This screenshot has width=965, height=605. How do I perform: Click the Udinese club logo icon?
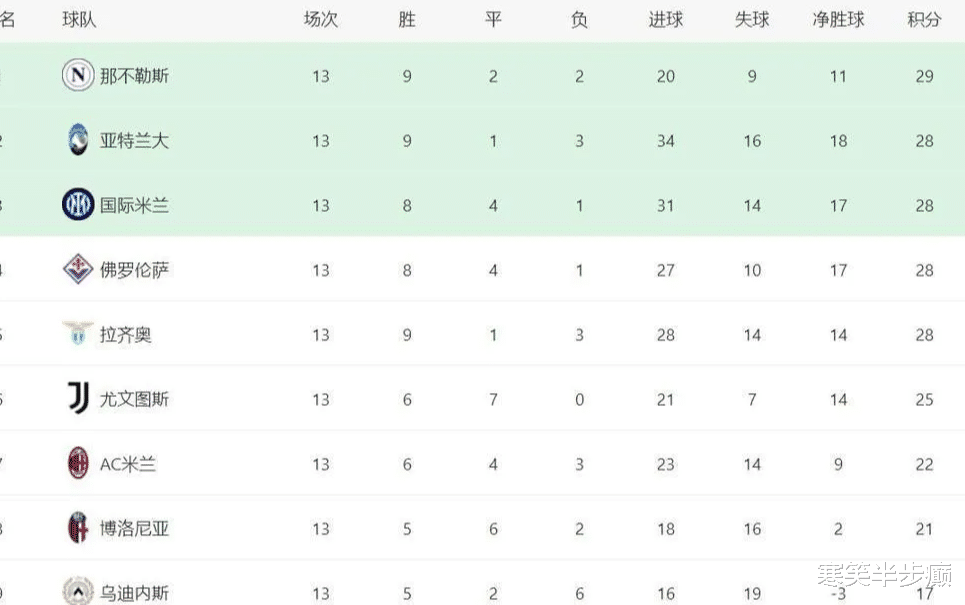click(78, 591)
